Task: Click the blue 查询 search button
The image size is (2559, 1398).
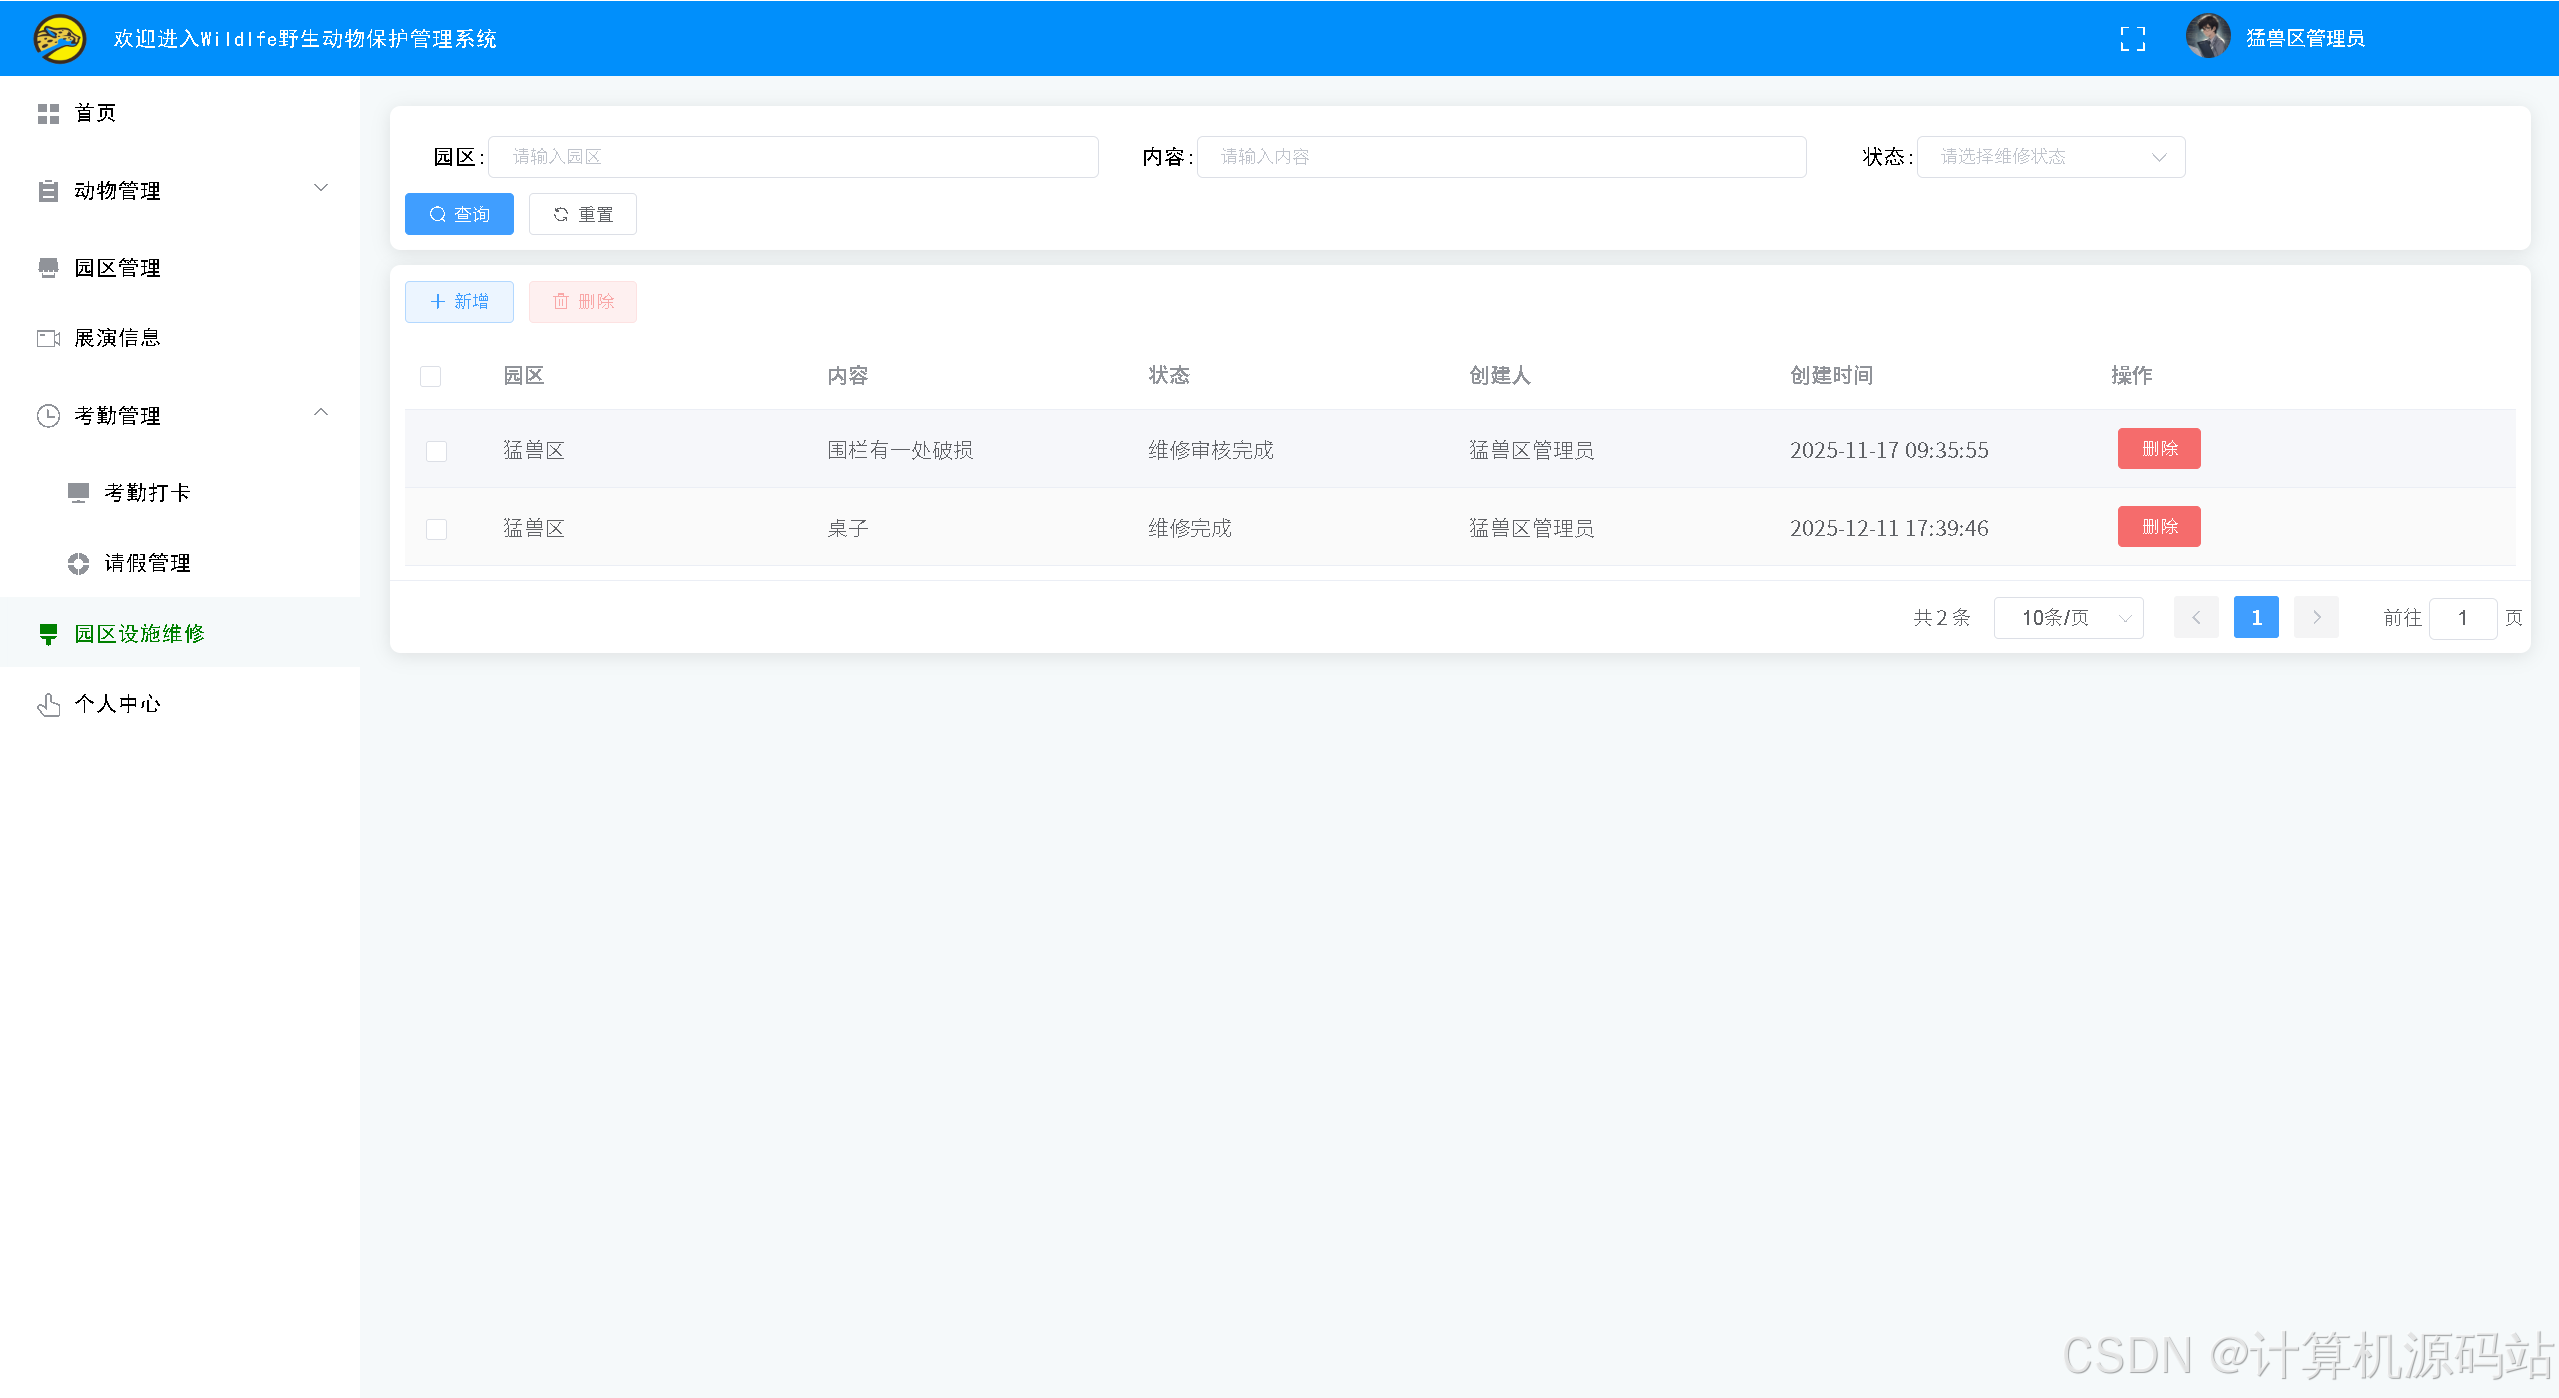Action: coord(459,214)
